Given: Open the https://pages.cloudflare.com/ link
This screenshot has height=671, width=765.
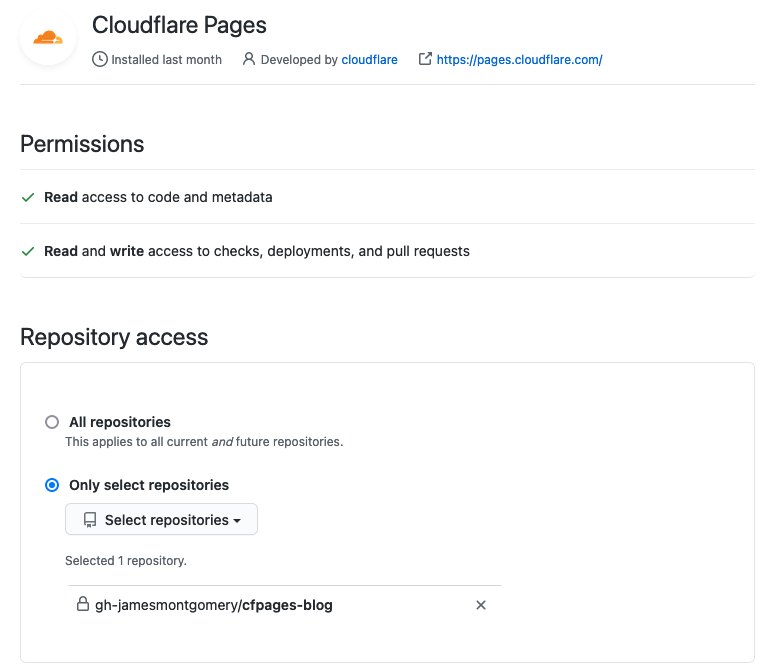Looking at the screenshot, I should tap(520, 60).
